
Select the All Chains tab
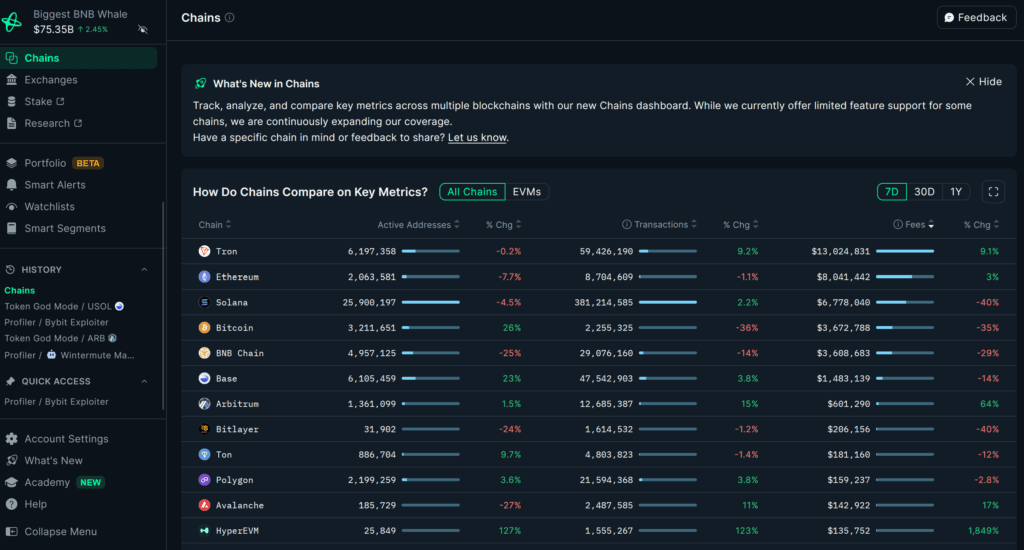point(472,192)
